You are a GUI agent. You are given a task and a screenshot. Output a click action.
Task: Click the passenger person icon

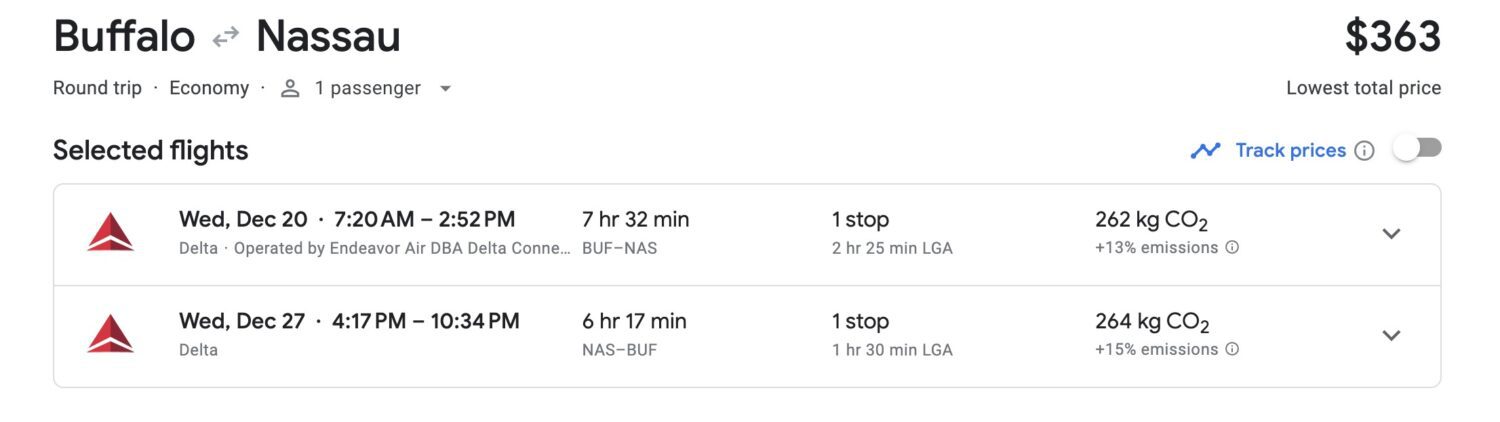coord(290,88)
